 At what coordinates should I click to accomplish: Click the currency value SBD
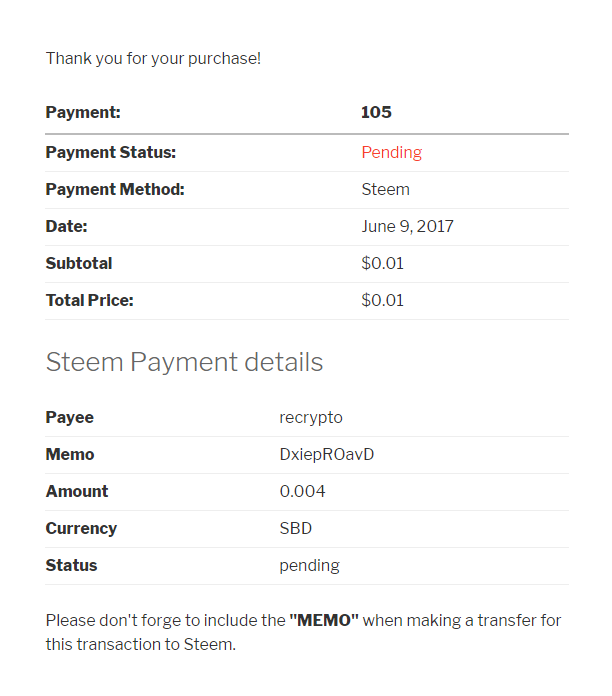tap(295, 528)
